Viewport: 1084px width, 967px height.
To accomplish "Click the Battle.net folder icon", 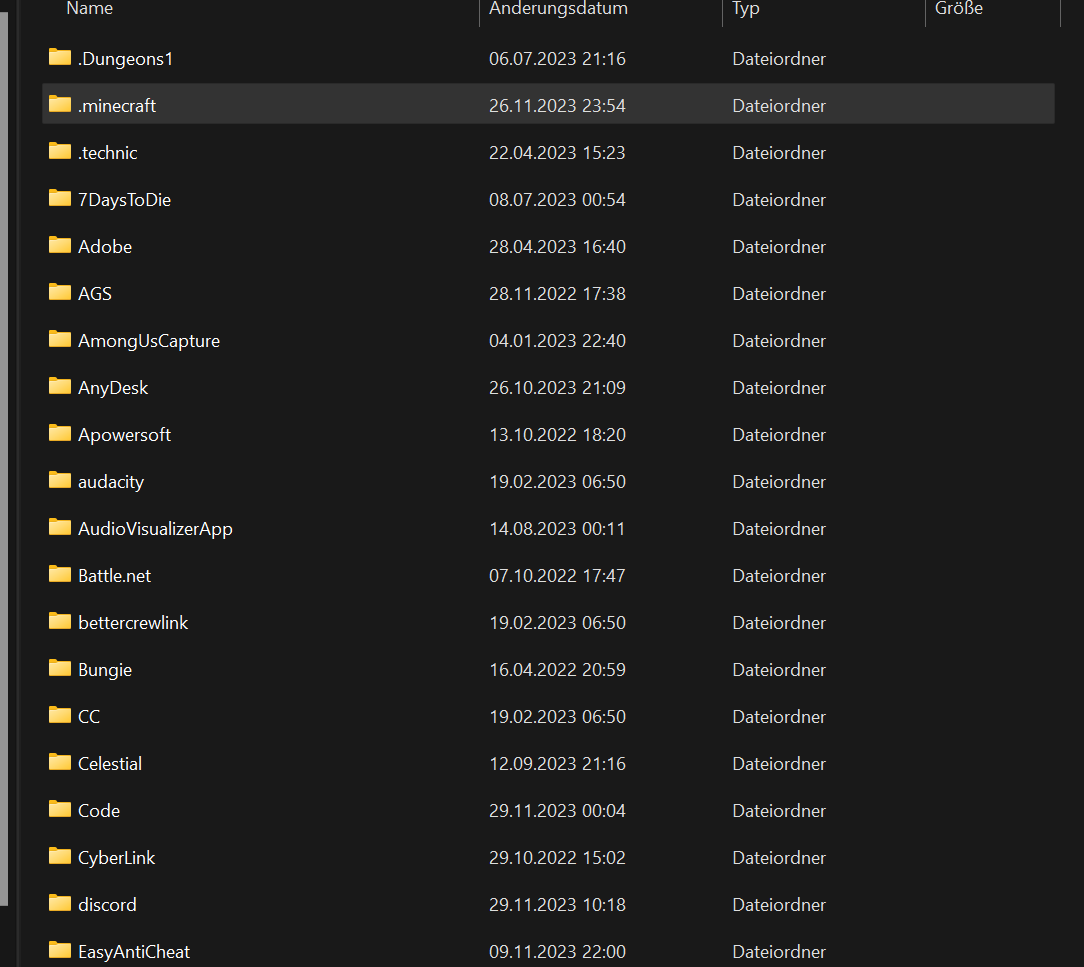I will point(60,574).
